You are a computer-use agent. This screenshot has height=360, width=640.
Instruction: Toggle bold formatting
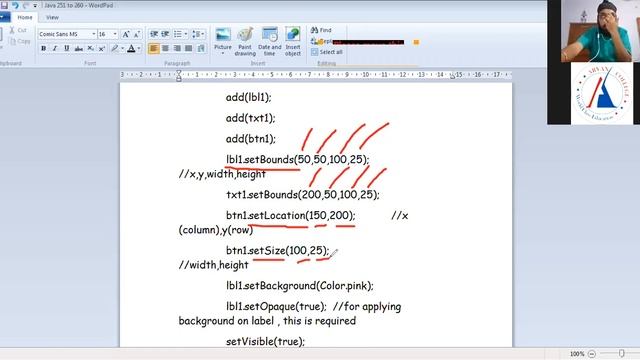[43, 49]
